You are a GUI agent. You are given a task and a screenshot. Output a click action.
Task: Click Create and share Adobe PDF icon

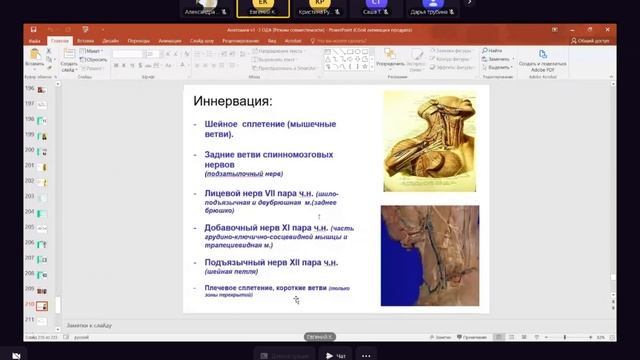click(542, 54)
